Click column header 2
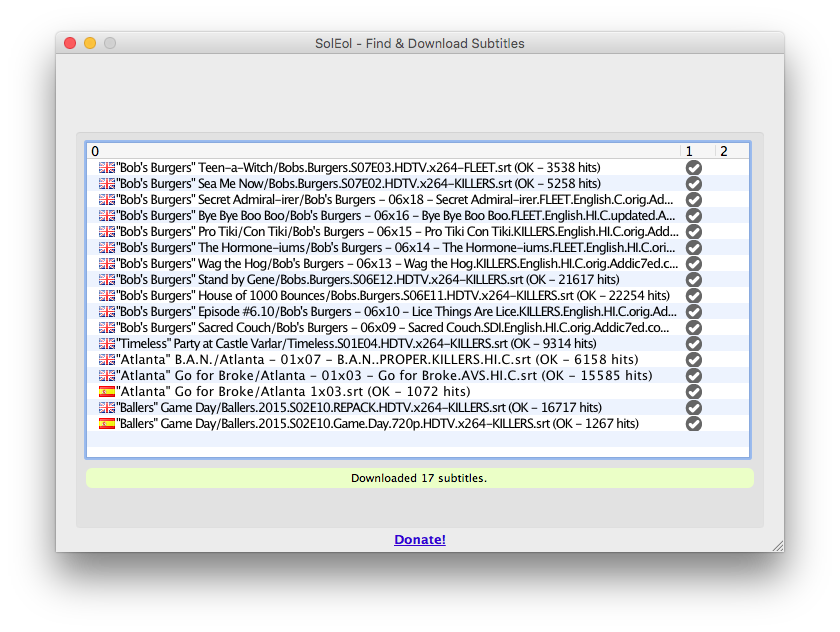 [732, 151]
